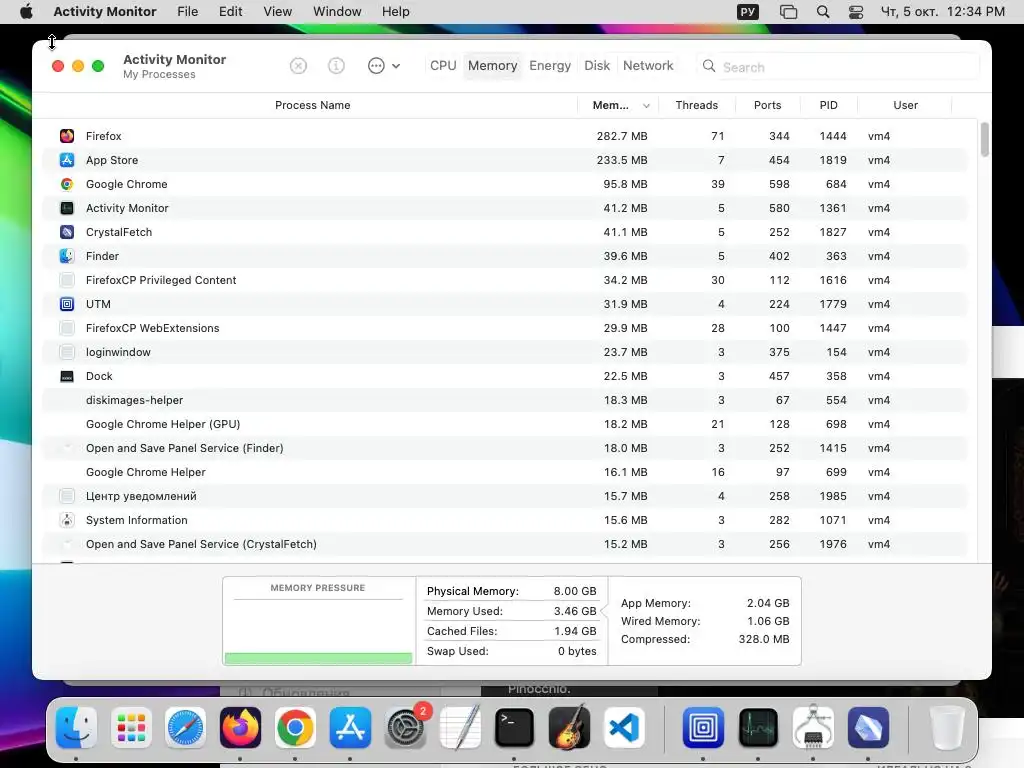Open Firefox from the Dock
The width and height of the screenshot is (1024, 768).
pos(240,728)
